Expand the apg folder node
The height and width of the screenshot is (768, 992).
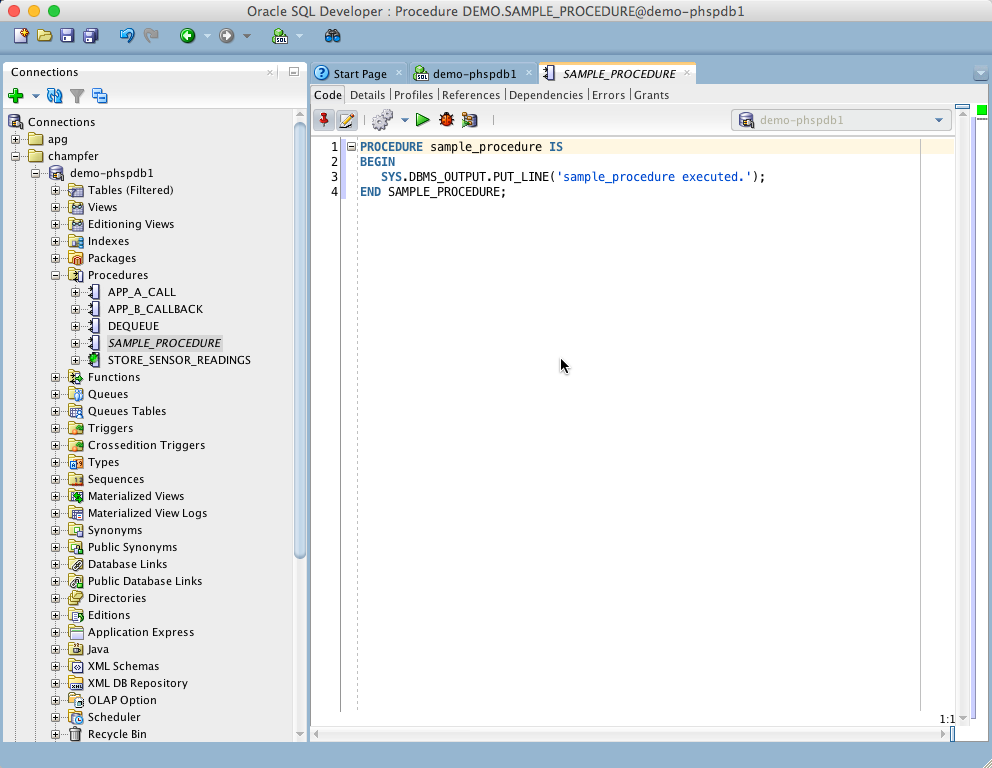tap(15, 139)
